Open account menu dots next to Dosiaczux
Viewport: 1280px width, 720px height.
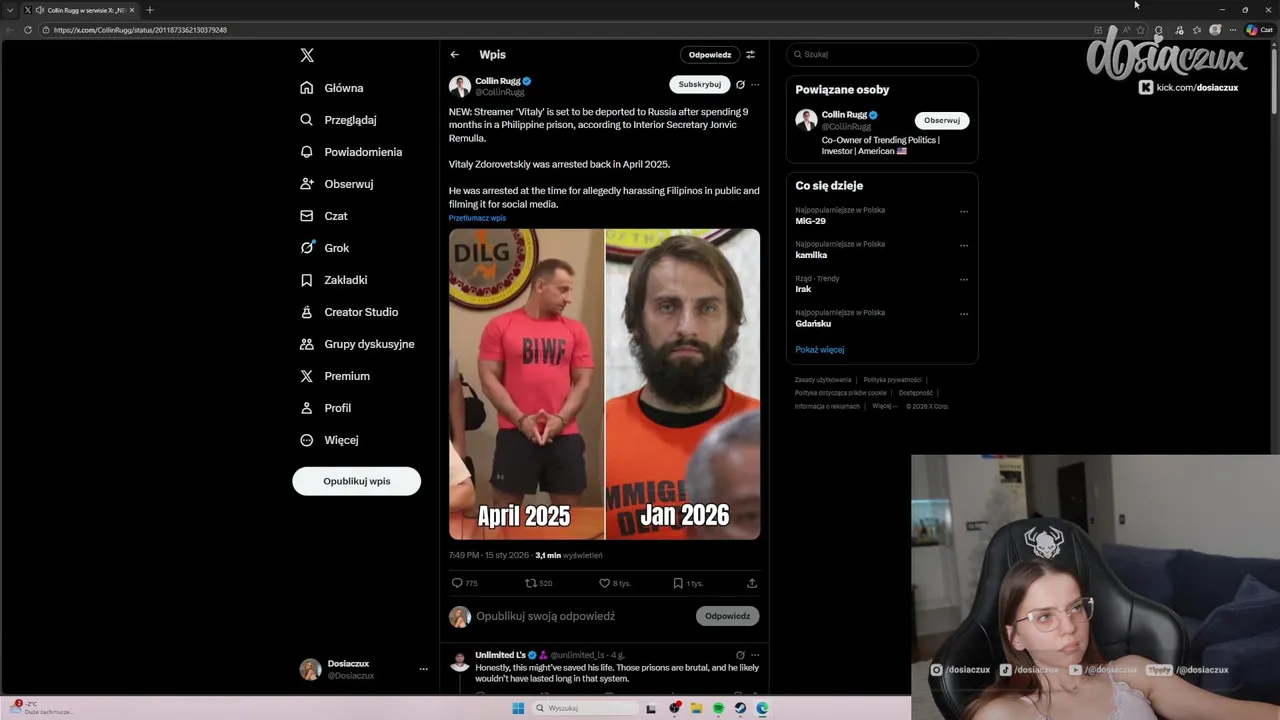click(x=424, y=669)
